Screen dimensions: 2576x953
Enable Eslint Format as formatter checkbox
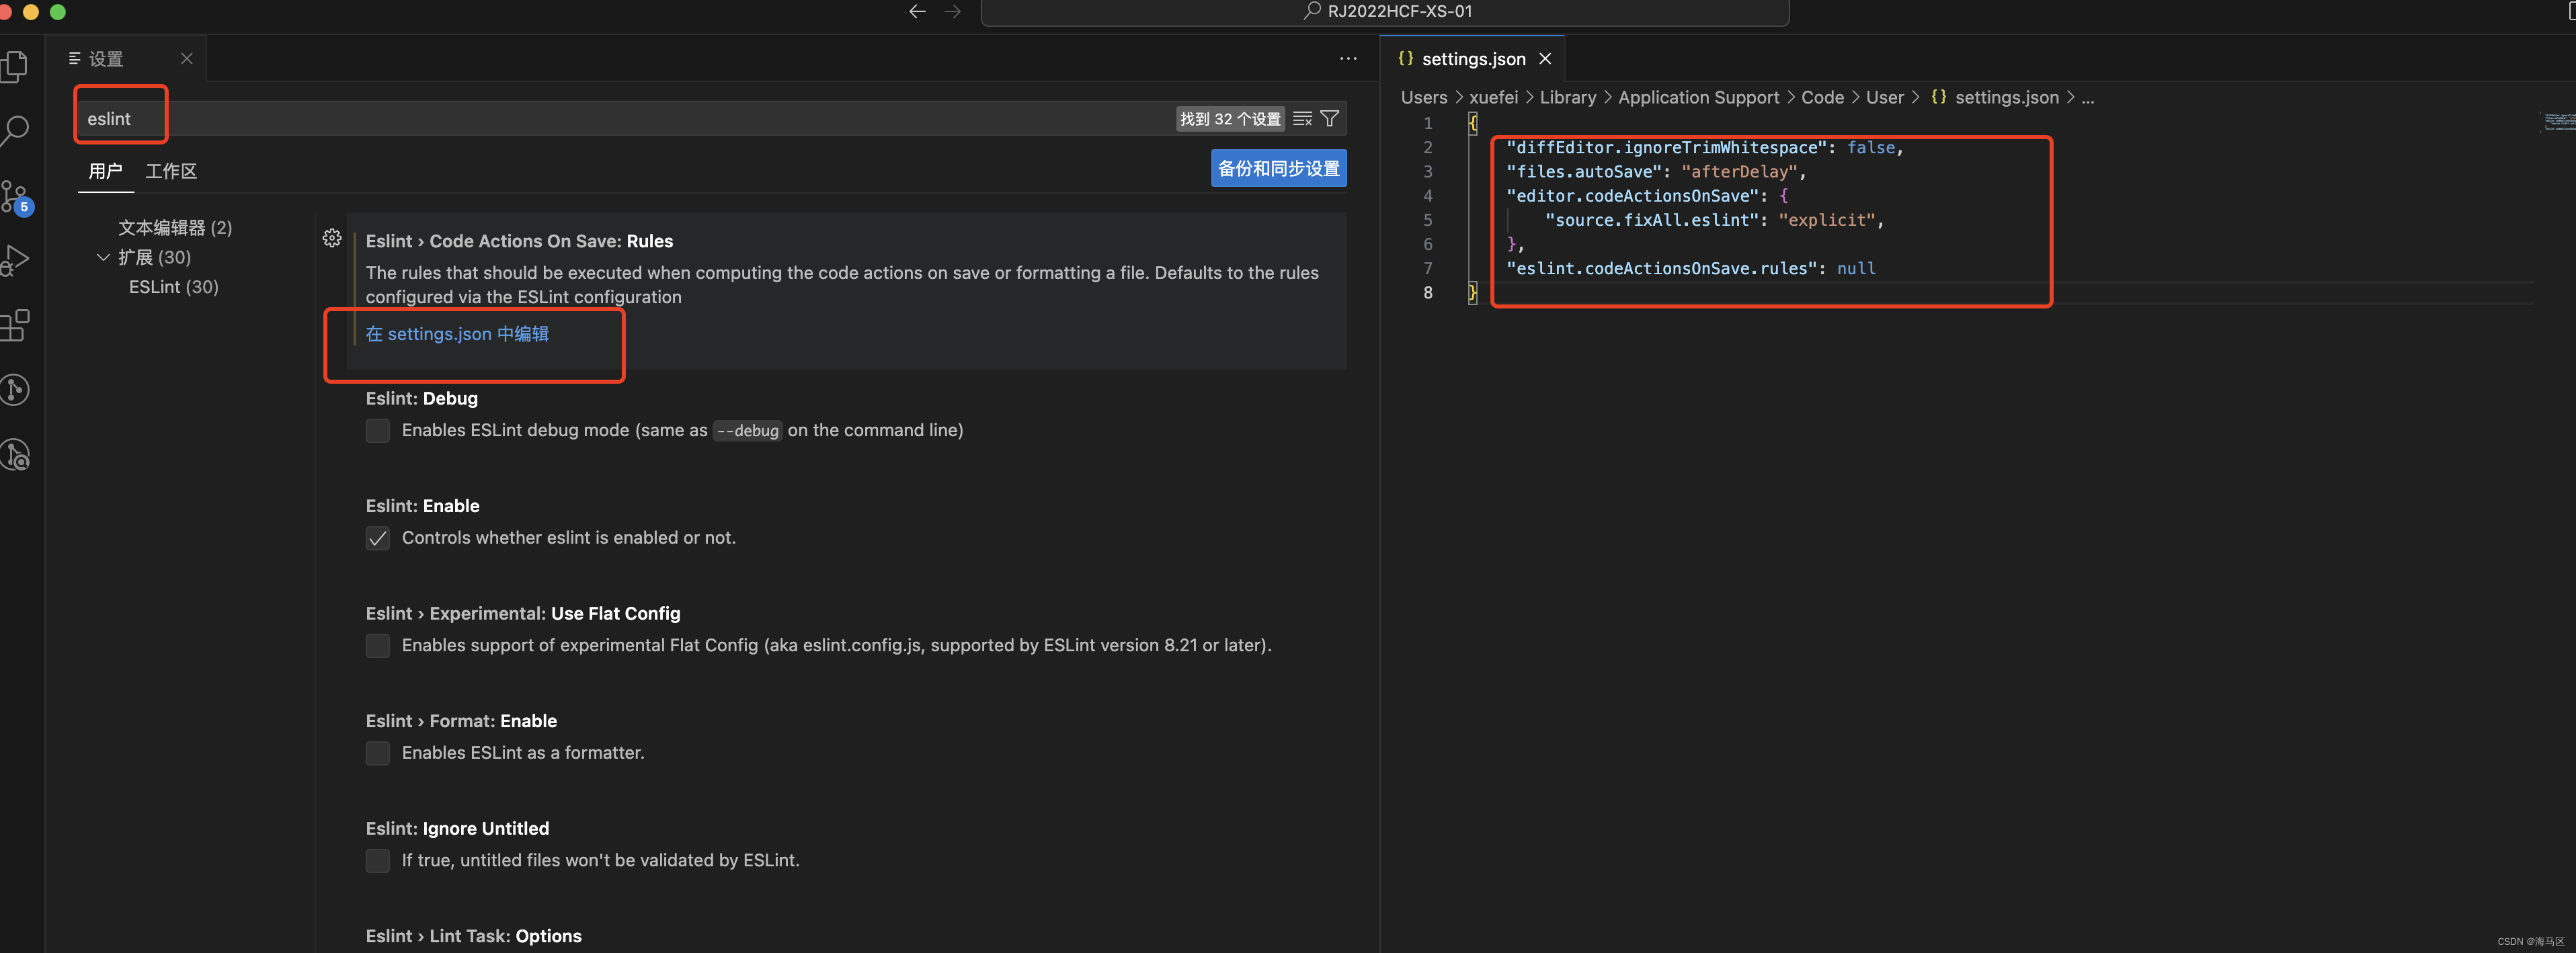(377, 753)
